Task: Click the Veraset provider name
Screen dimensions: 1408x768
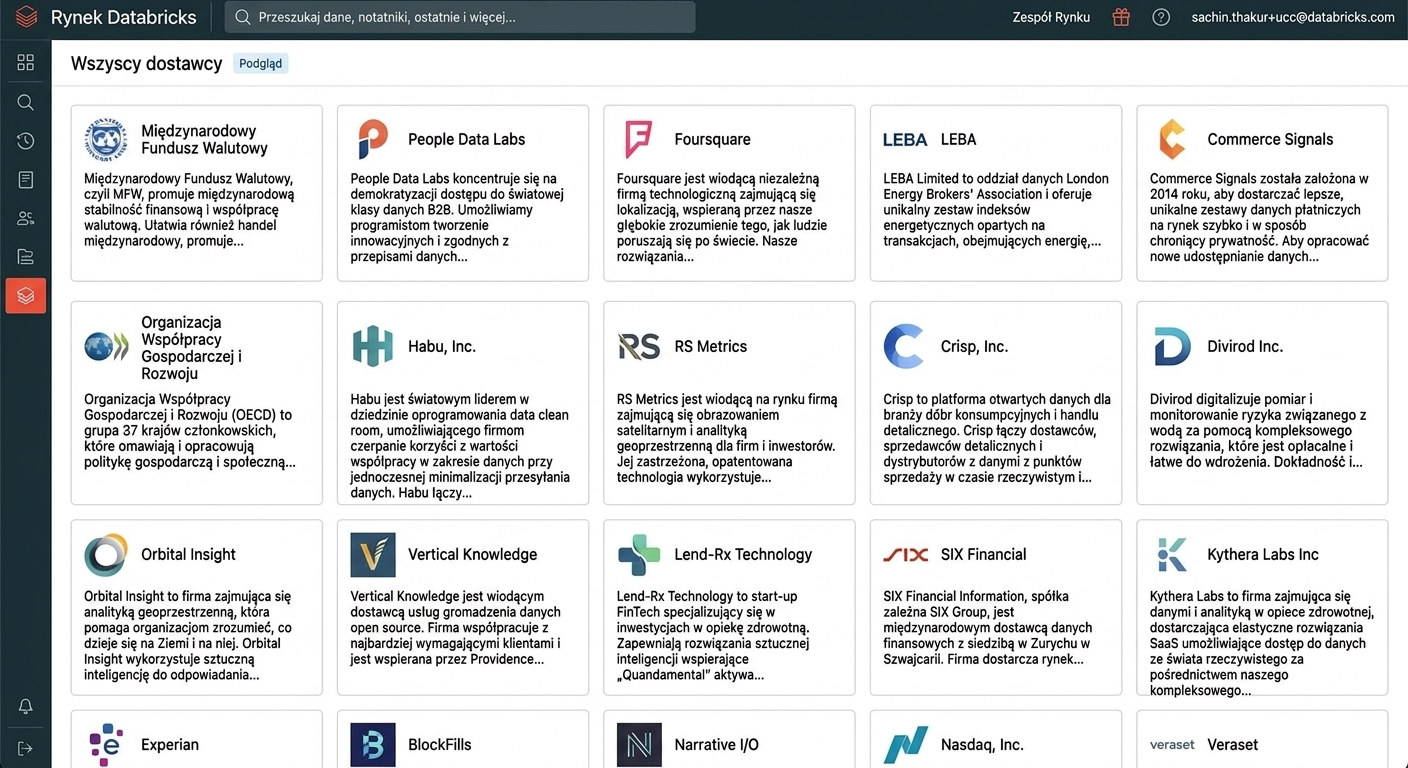Action: [x=1233, y=745]
